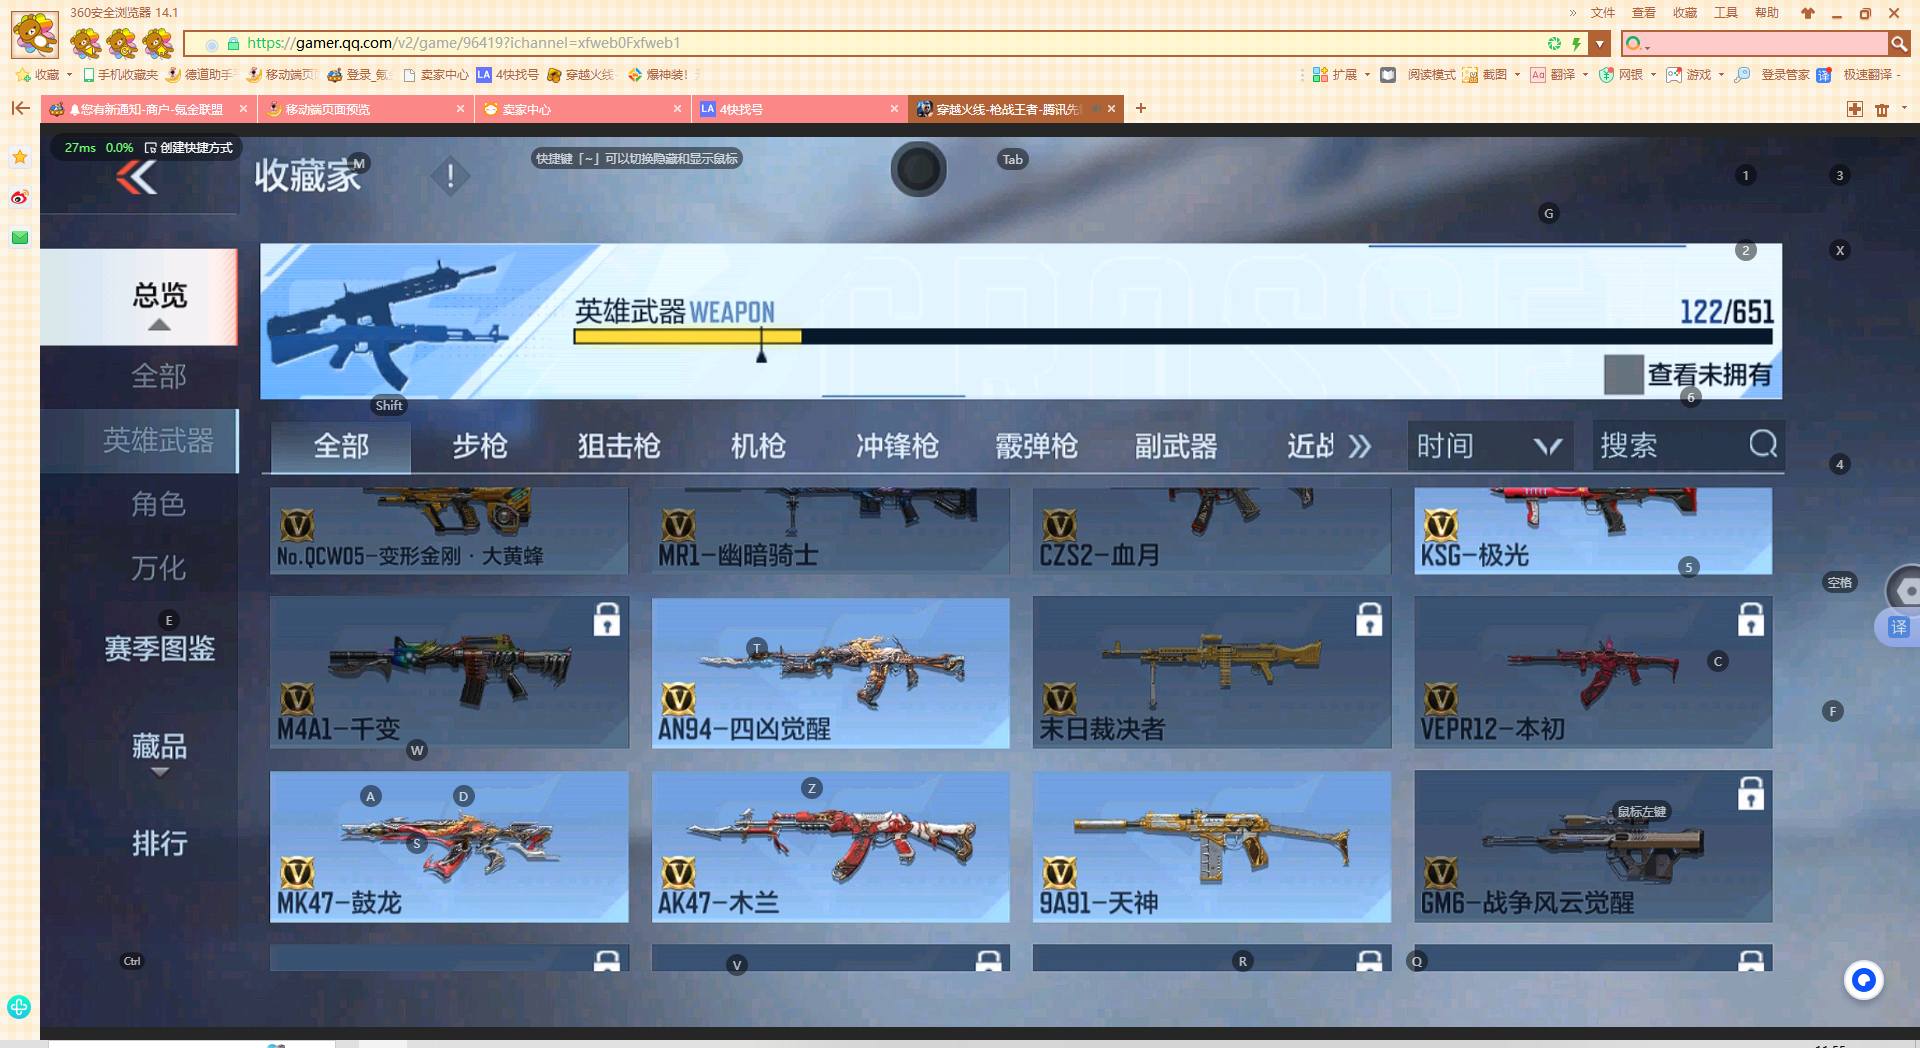Click the in-game search magnifier icon
Screen dimensions: 1920x1048
click(x=1761, y=446)
